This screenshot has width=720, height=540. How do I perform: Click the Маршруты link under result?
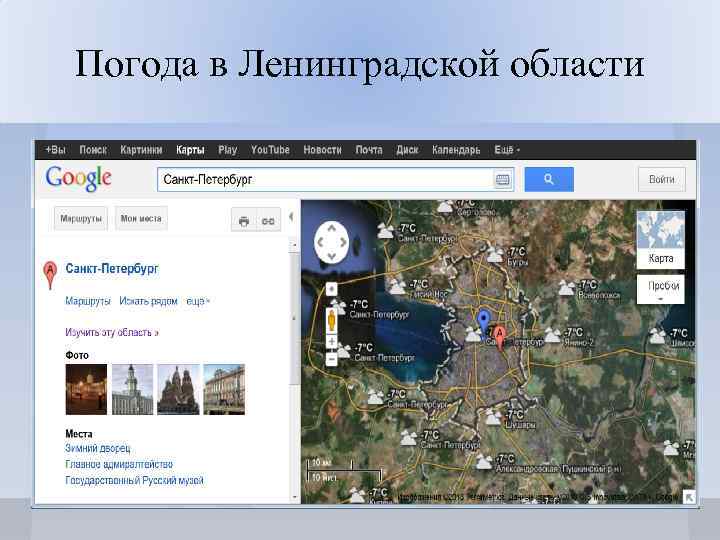tap(88, 301)
